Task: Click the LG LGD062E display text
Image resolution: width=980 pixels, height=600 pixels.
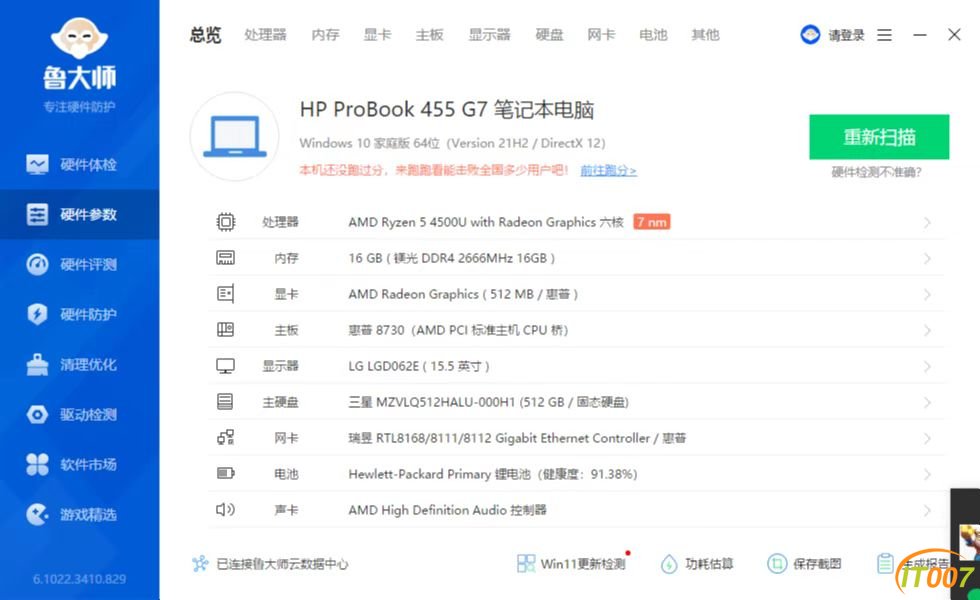Action: (419, 366)
